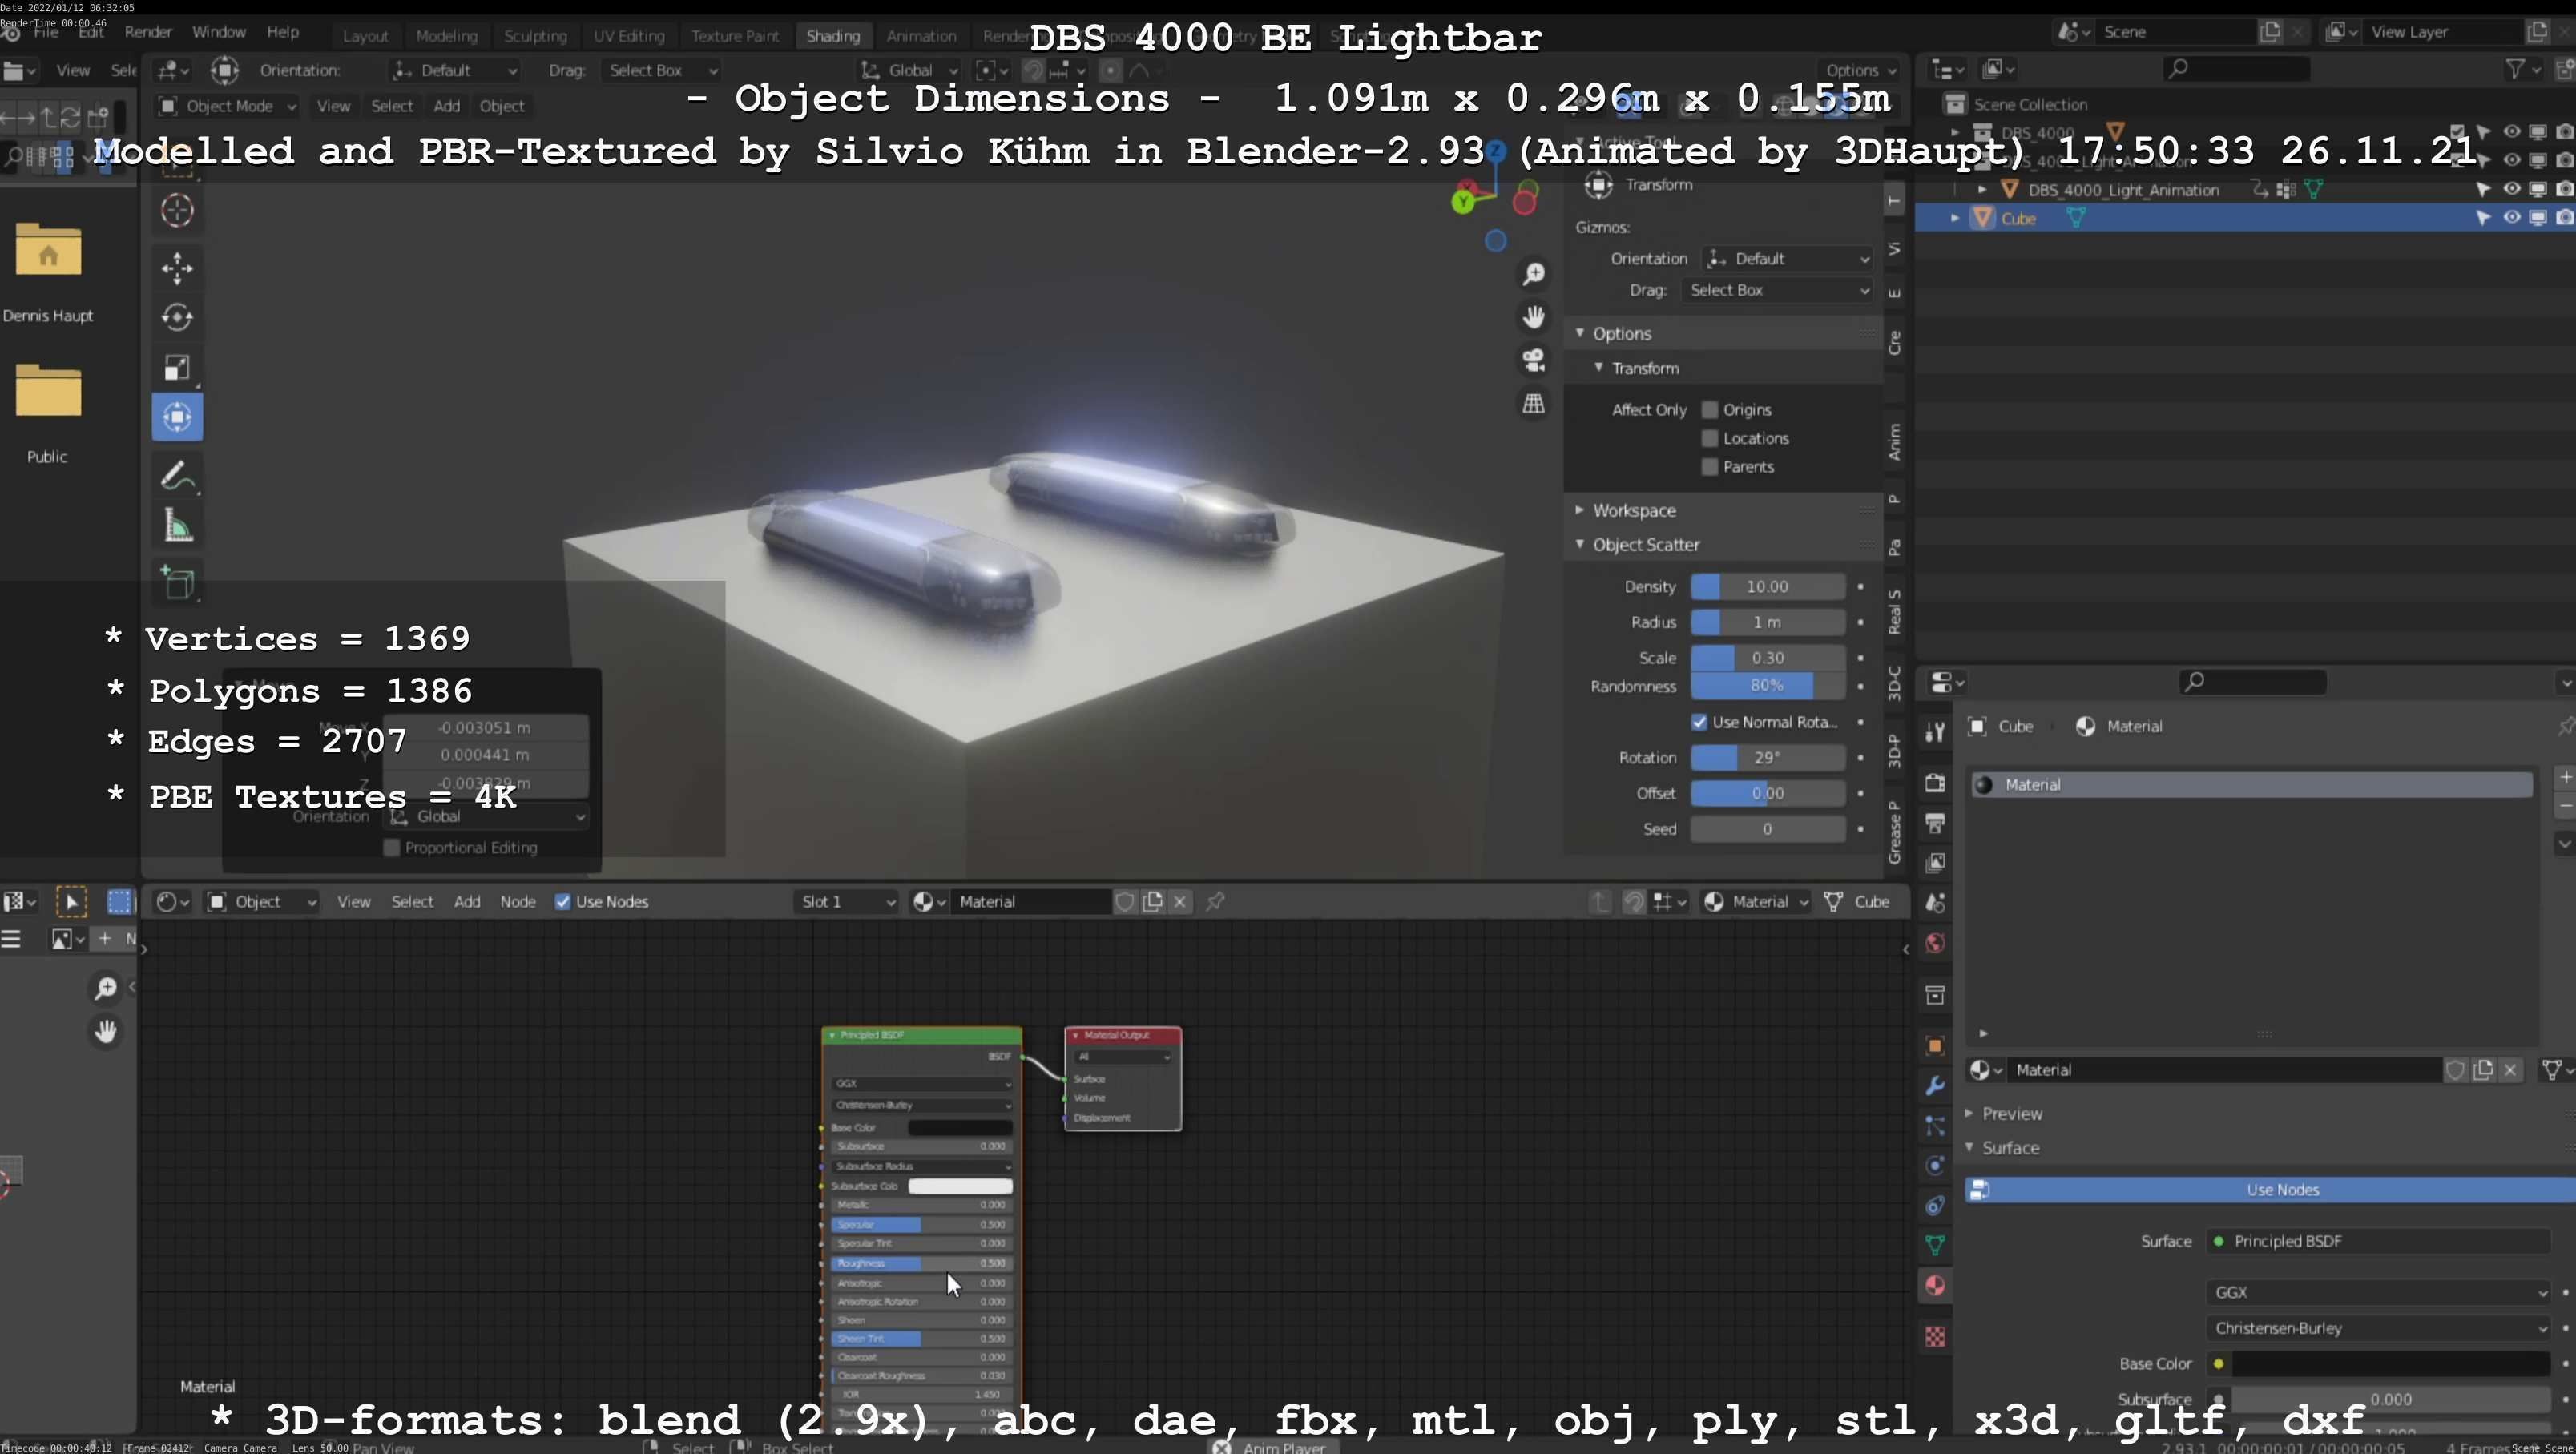Screen dimensions: 2576x1454
Task: Enable Affect Only Origins checkbox
Action: click(x=1709, y=410)
